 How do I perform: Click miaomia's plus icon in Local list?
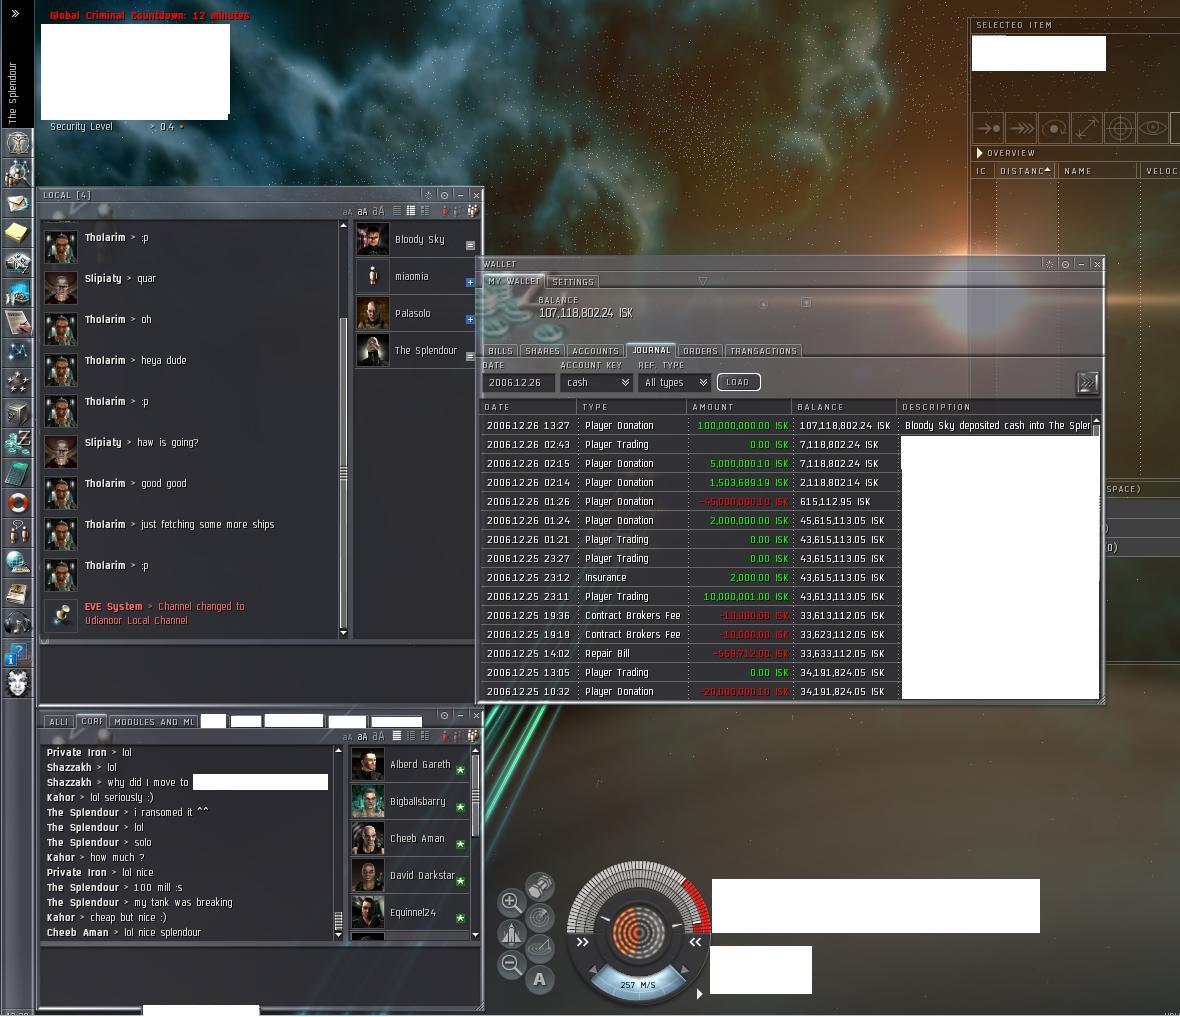point(470,282)
